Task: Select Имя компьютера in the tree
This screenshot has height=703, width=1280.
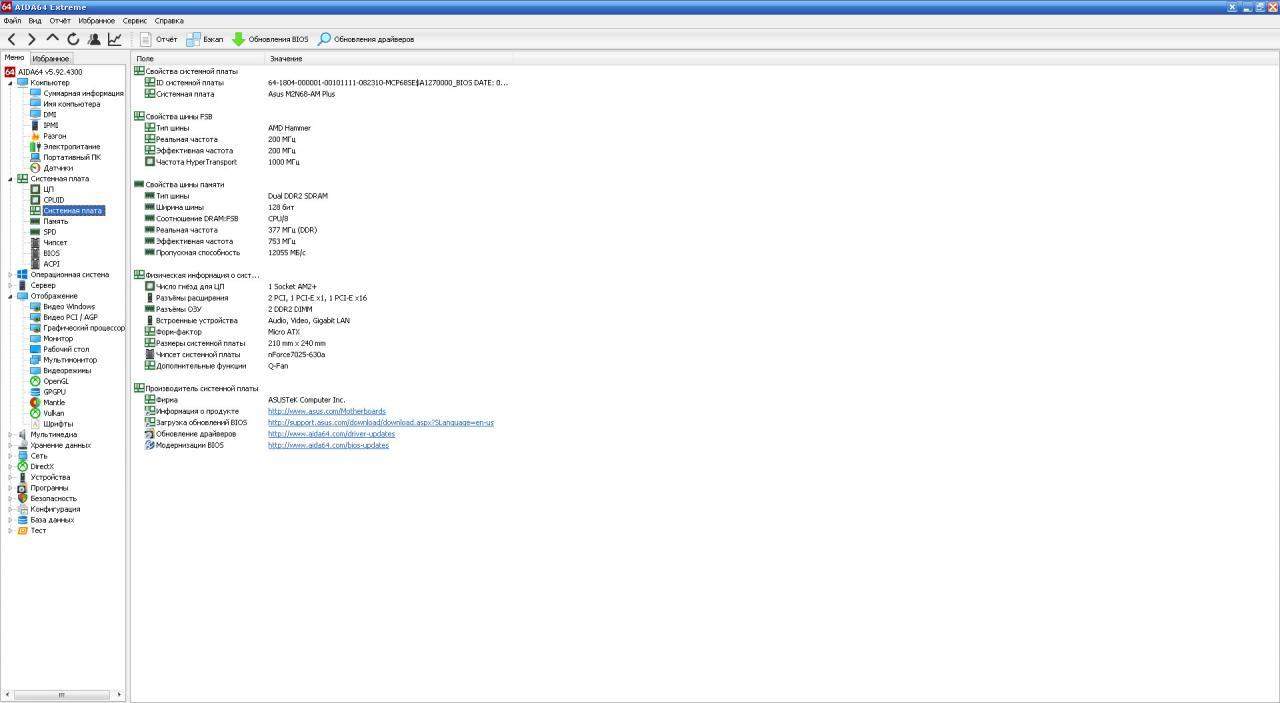Action: pyautogui.click(x=71, y=104)
